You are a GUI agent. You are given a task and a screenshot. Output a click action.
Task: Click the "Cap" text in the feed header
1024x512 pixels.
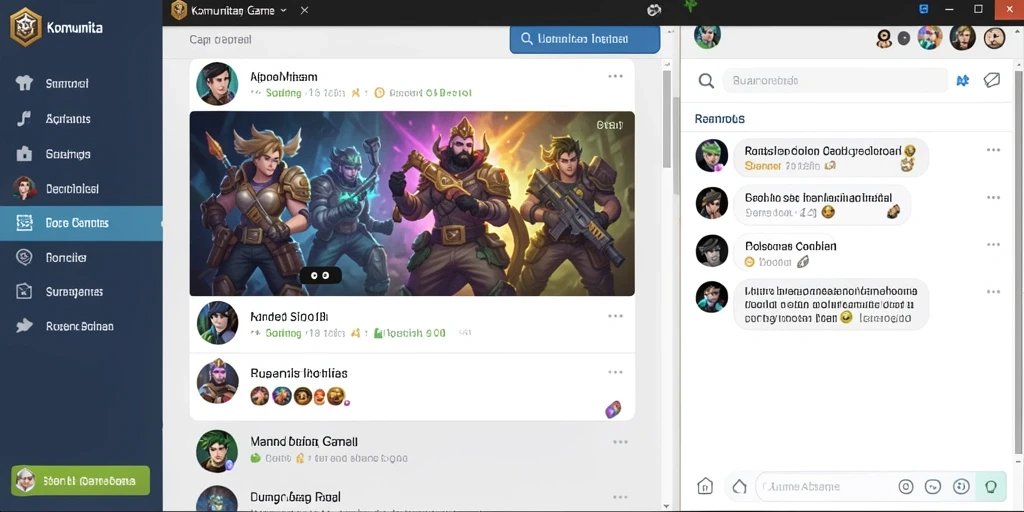click(197, 40)
